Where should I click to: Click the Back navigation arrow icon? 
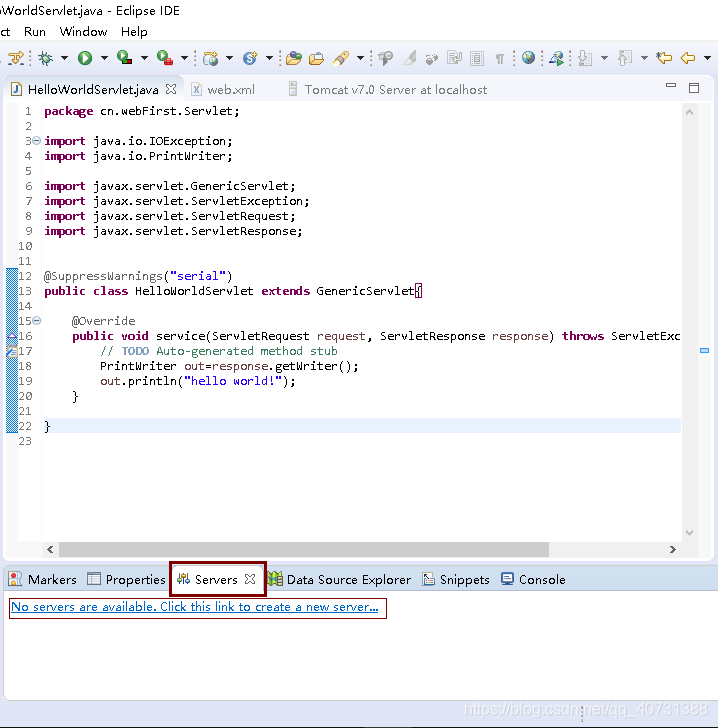point(688,58)
